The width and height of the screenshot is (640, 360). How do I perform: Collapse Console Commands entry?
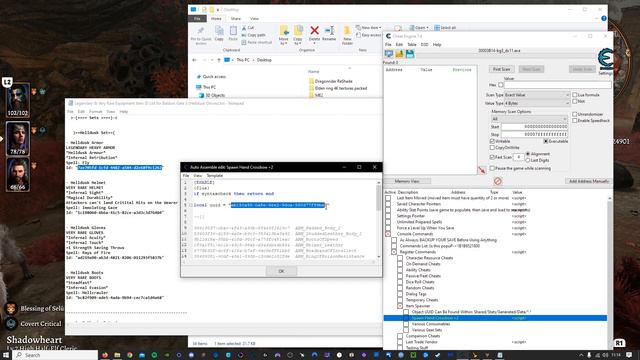coord(388,234)
